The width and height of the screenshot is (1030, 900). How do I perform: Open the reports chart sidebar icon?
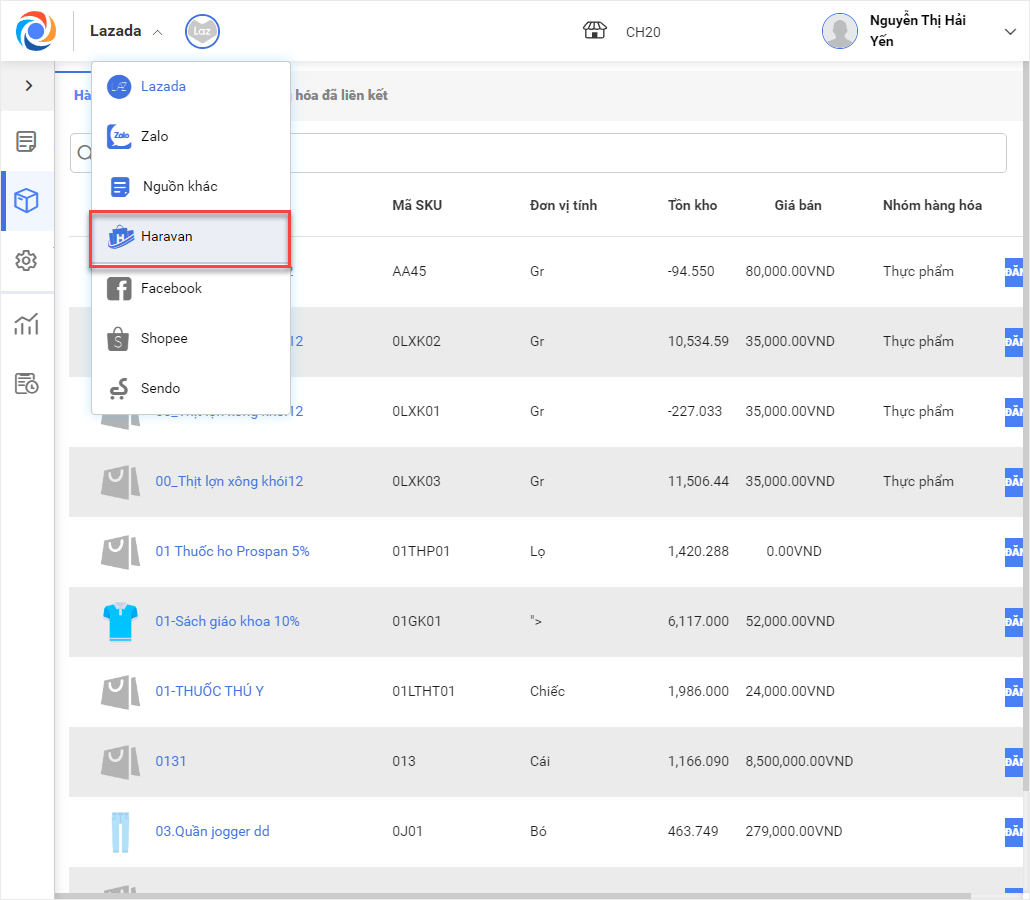tap(27, 324)
